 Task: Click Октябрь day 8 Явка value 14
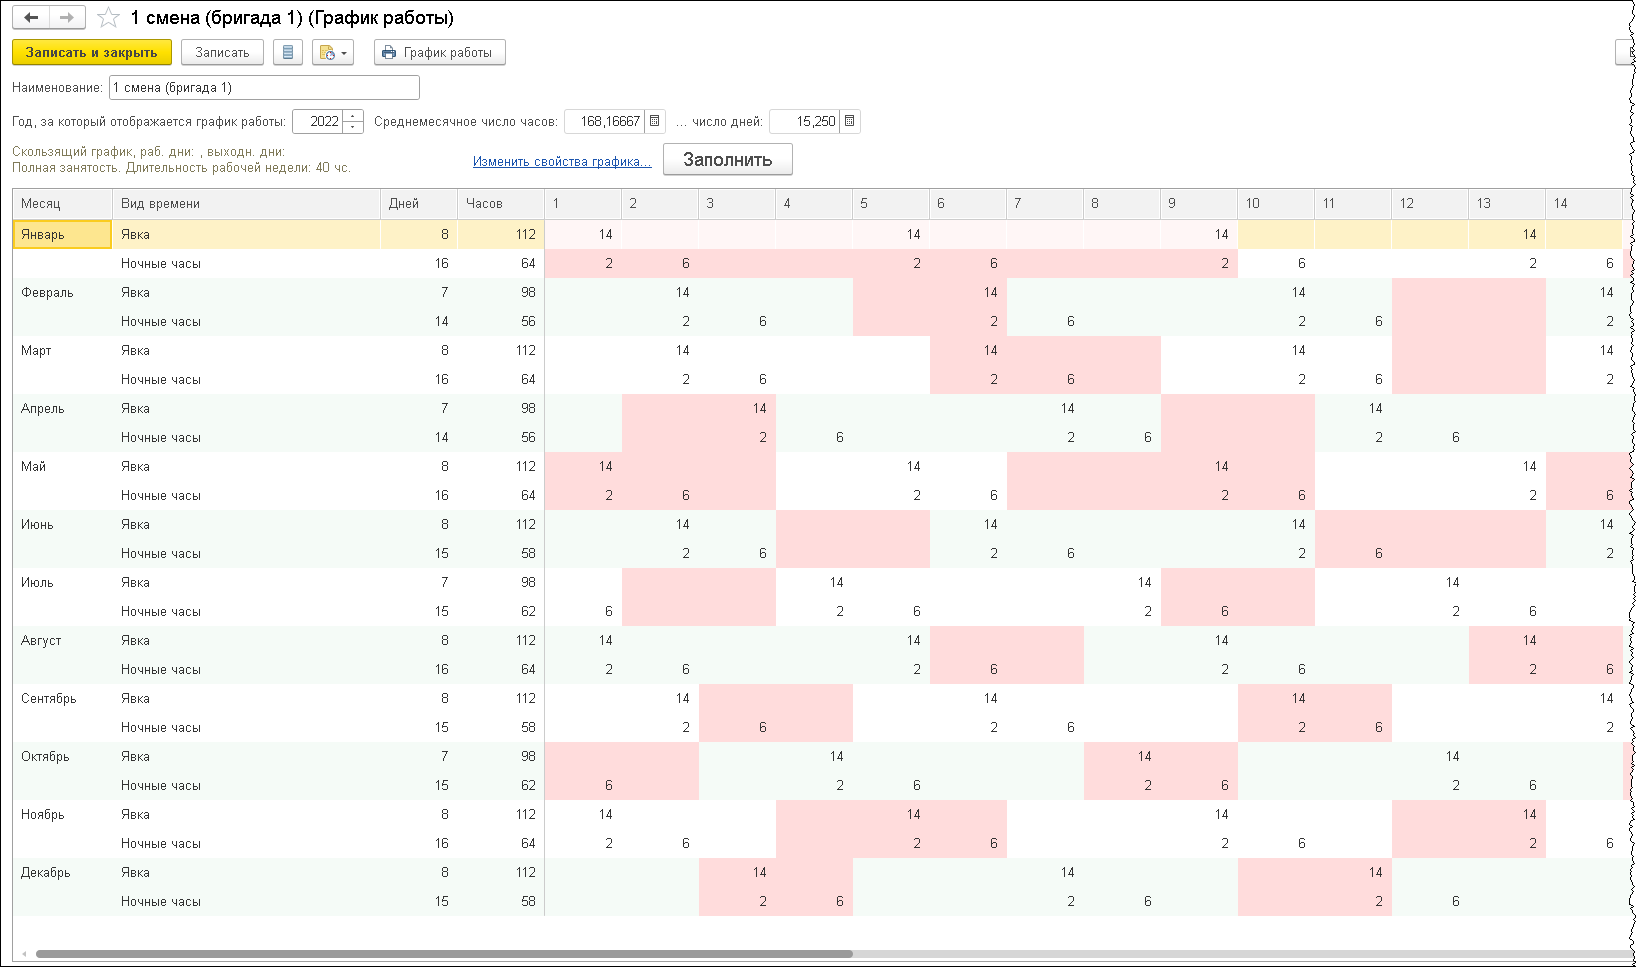point(1122,756)
